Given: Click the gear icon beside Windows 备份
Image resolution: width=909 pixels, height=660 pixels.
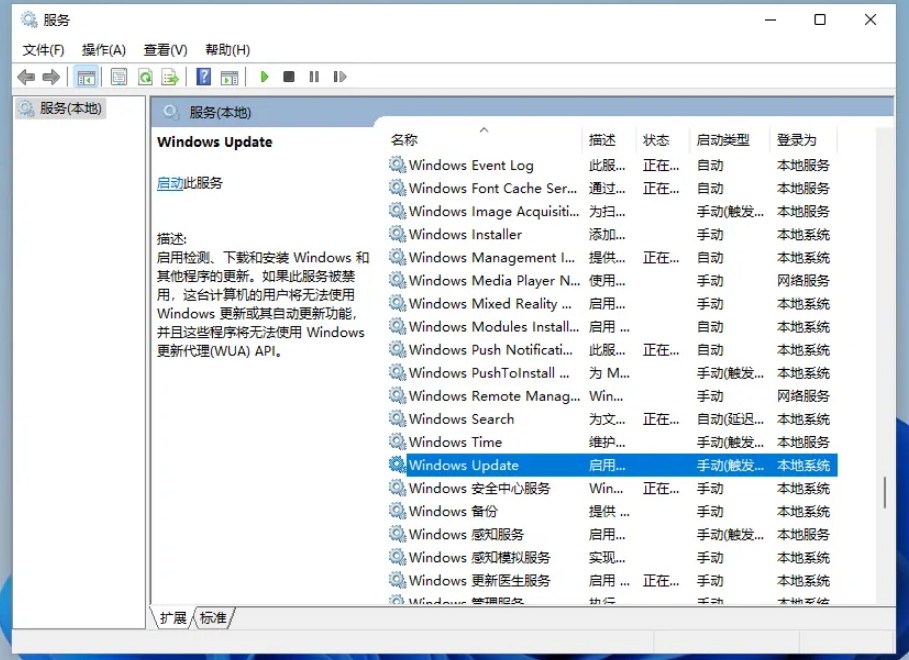Looking at the screenshot, I should (x=397, y=511).
